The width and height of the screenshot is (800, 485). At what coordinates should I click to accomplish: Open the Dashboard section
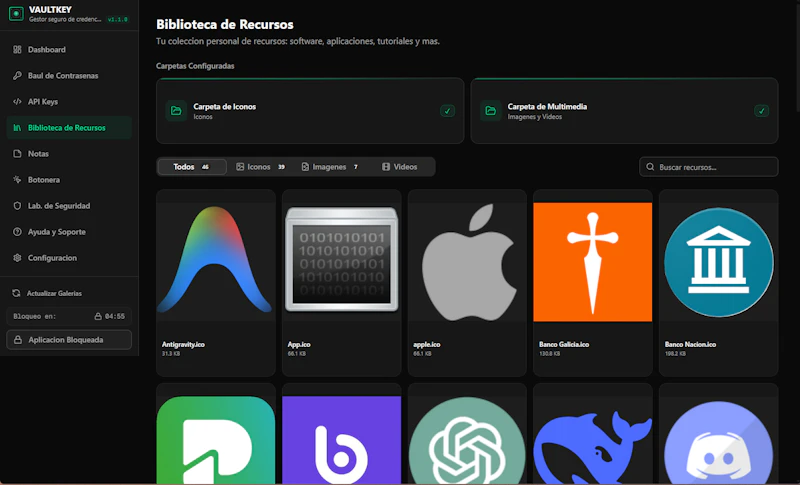point(69,49)
